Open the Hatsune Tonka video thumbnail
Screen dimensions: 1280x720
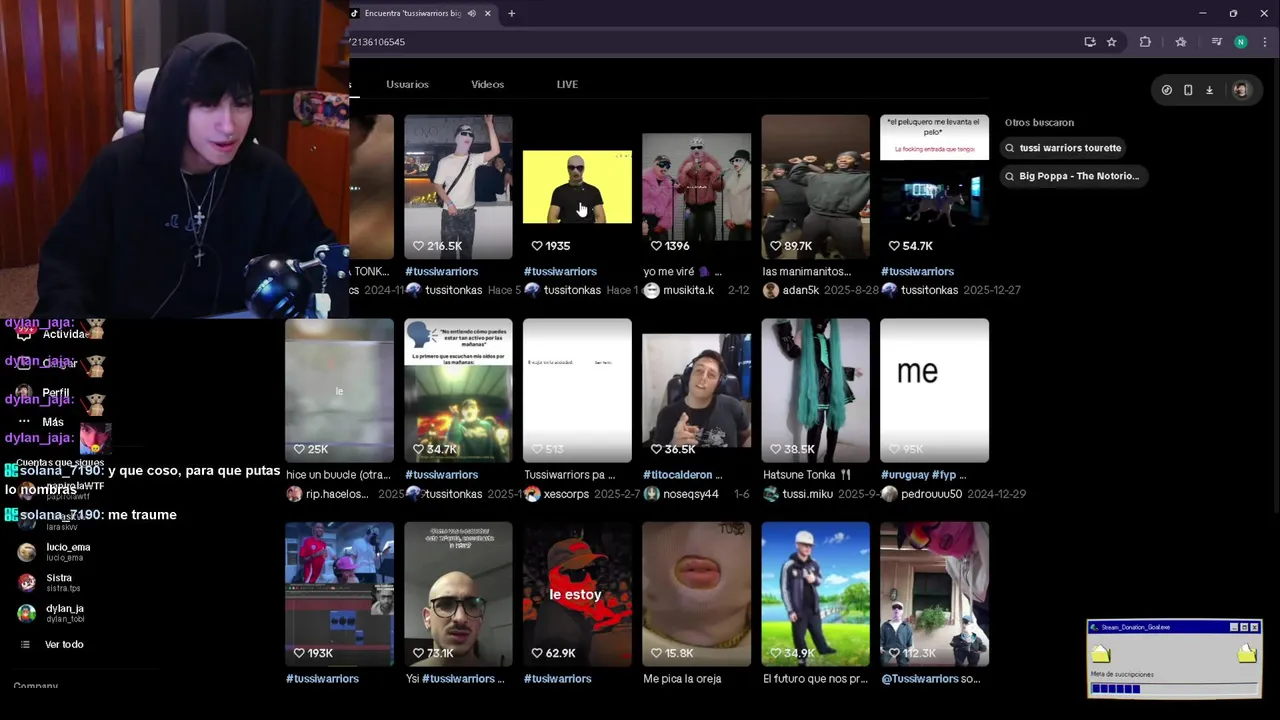click(x=815, y=390)
